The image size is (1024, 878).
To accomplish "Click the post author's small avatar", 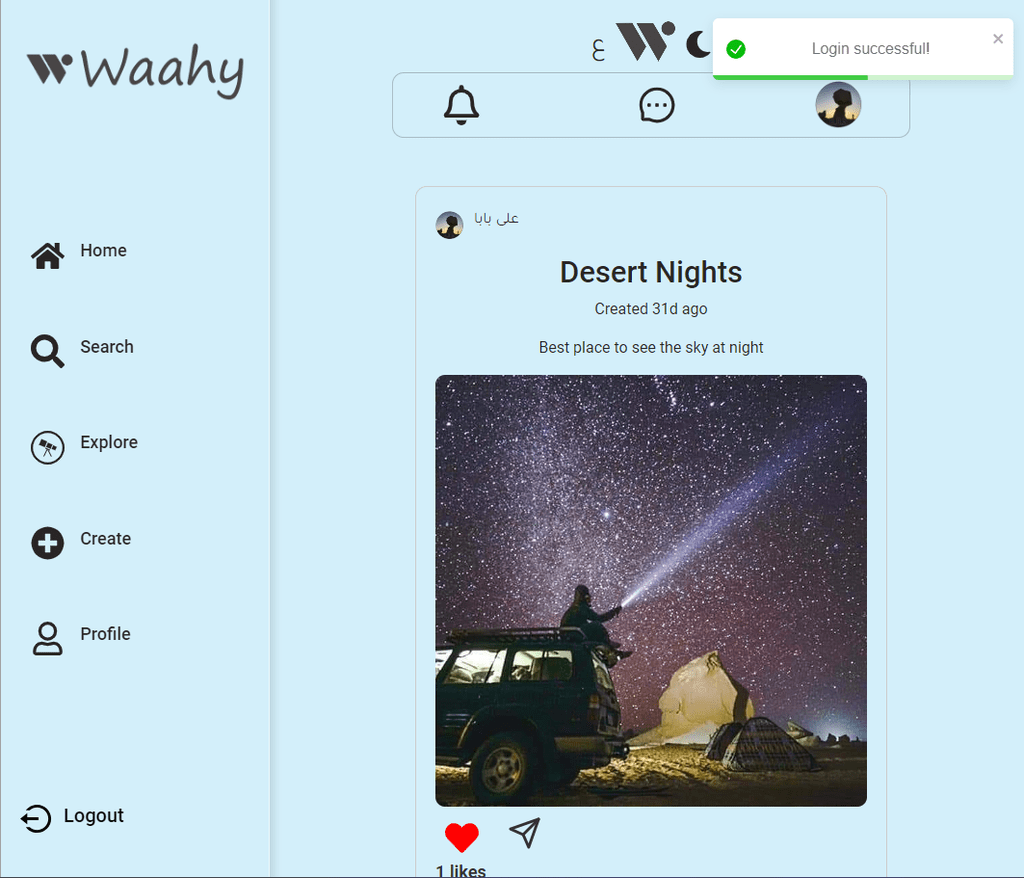I will coord(449,225).
